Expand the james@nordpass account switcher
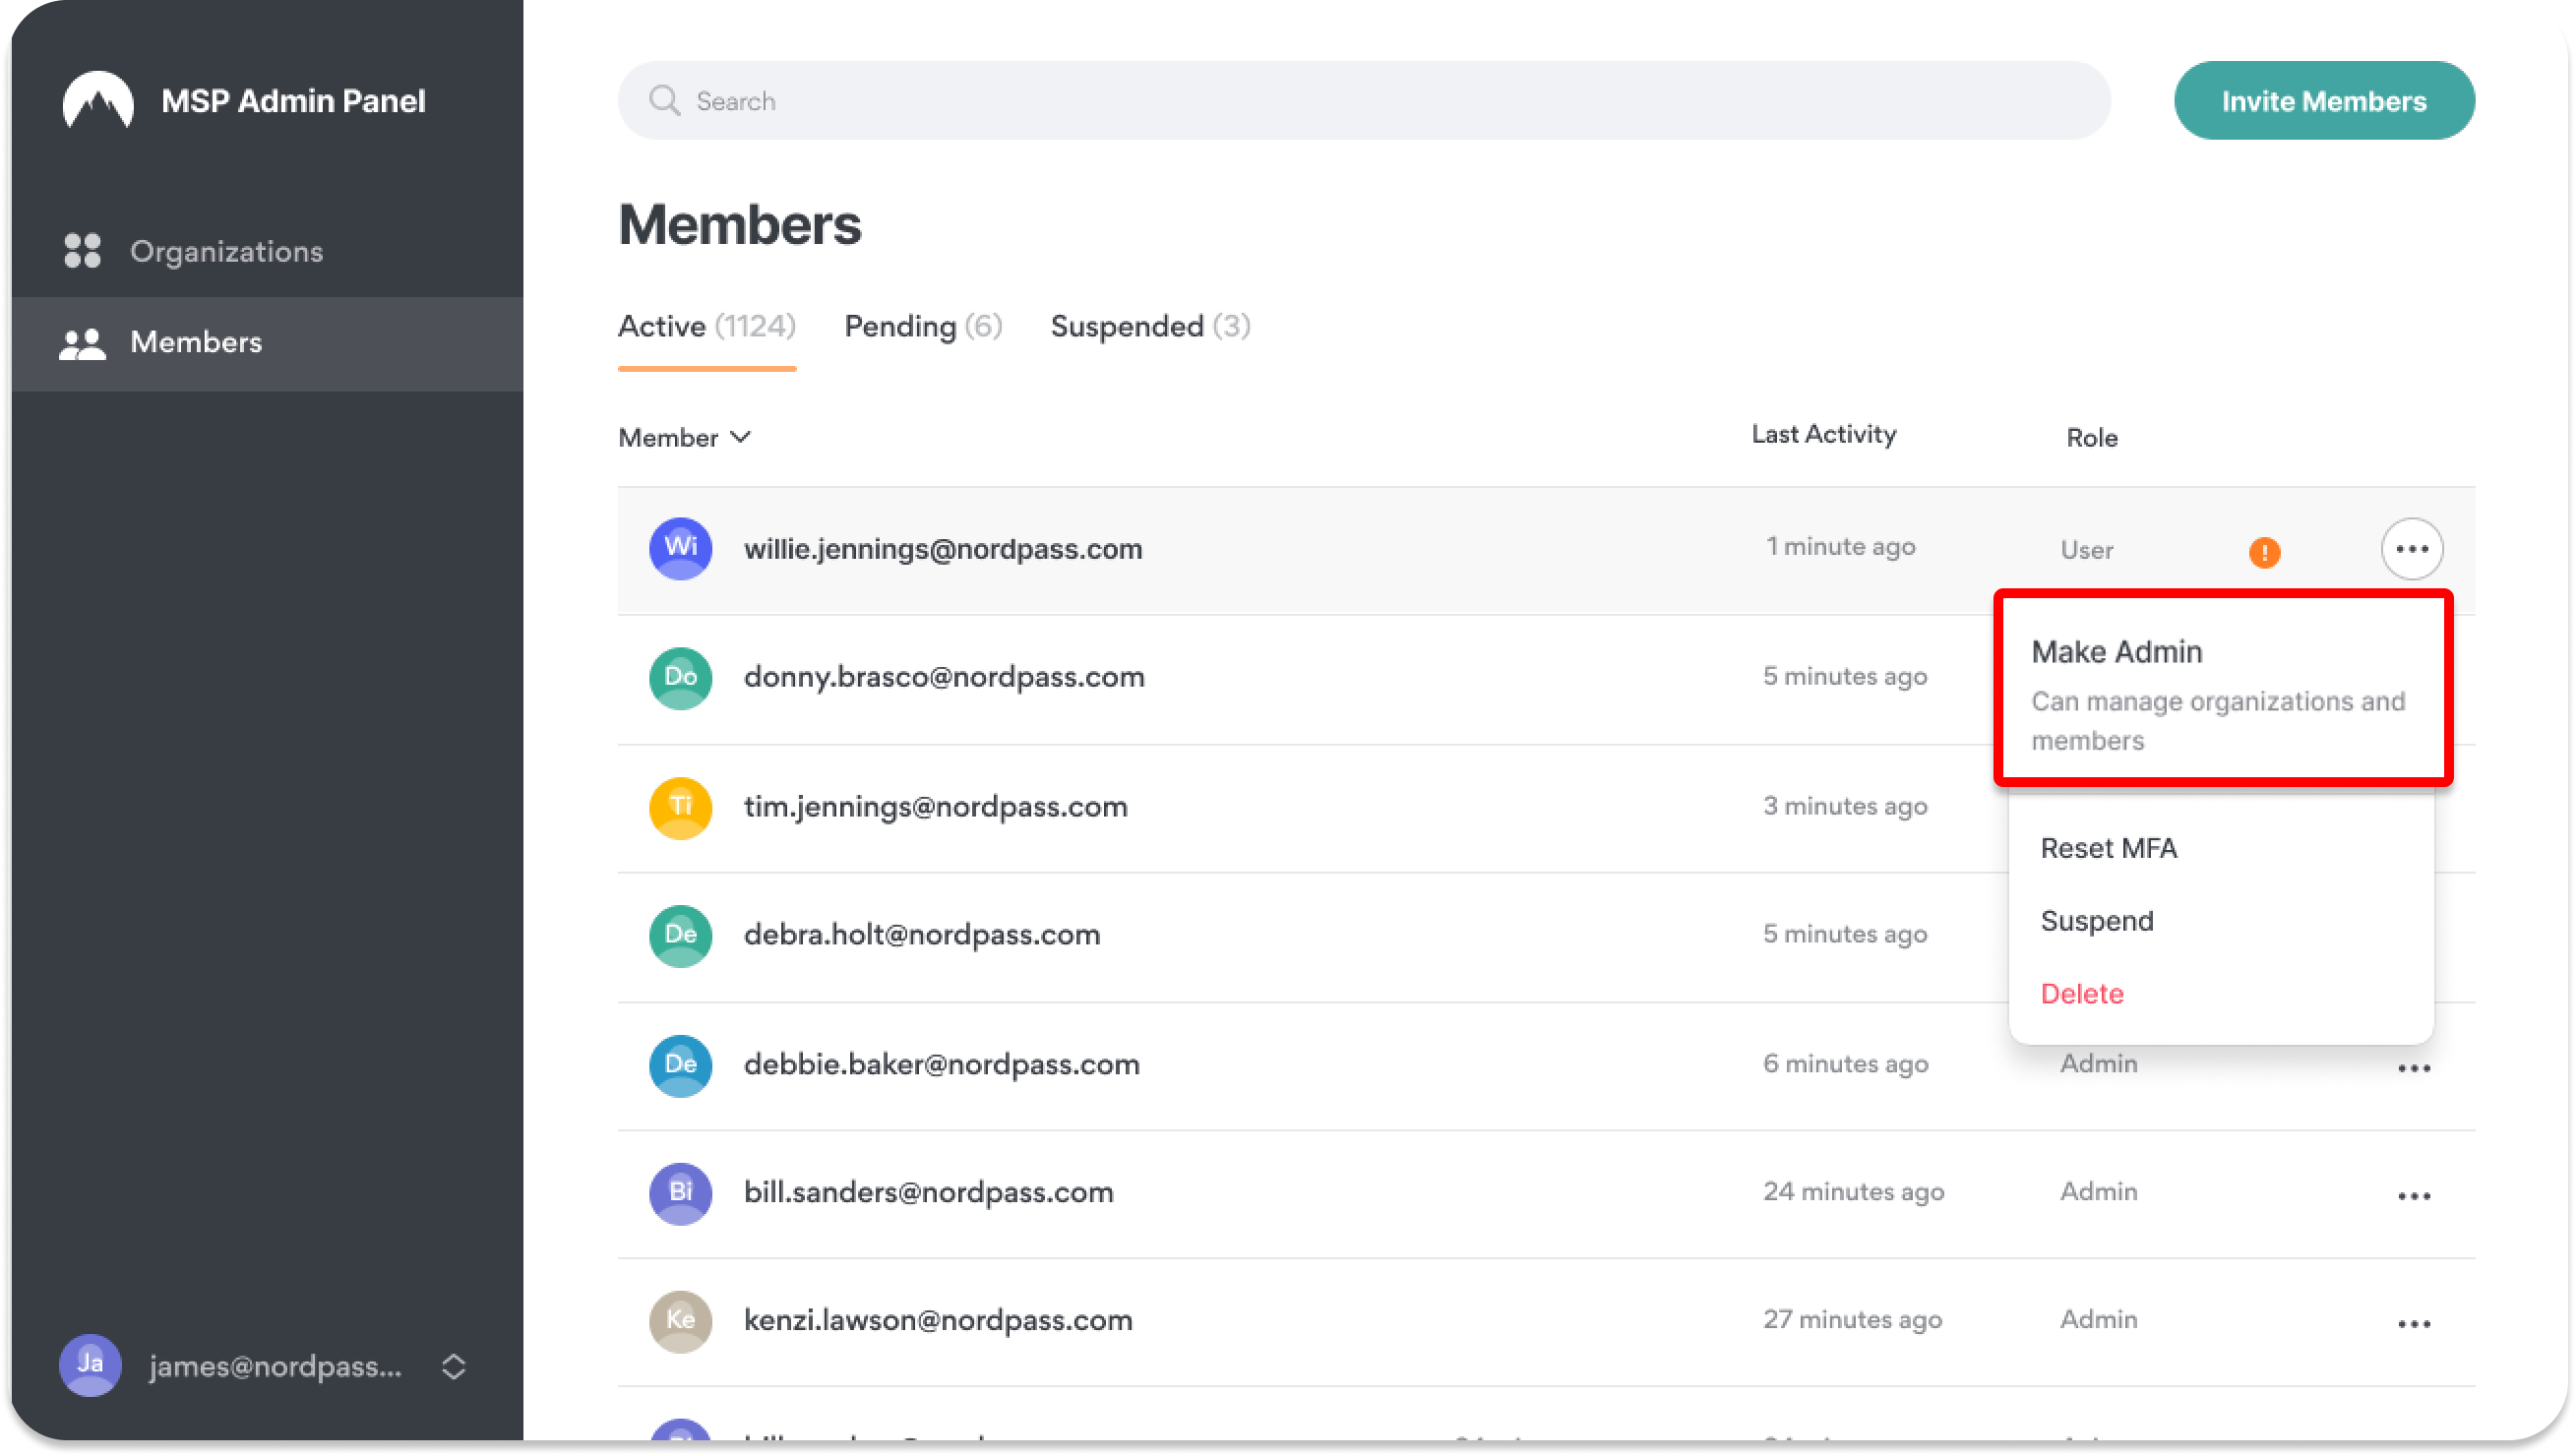Image resolution: width=2576 pixels, height=1456 pixels. click(453, 1366)
